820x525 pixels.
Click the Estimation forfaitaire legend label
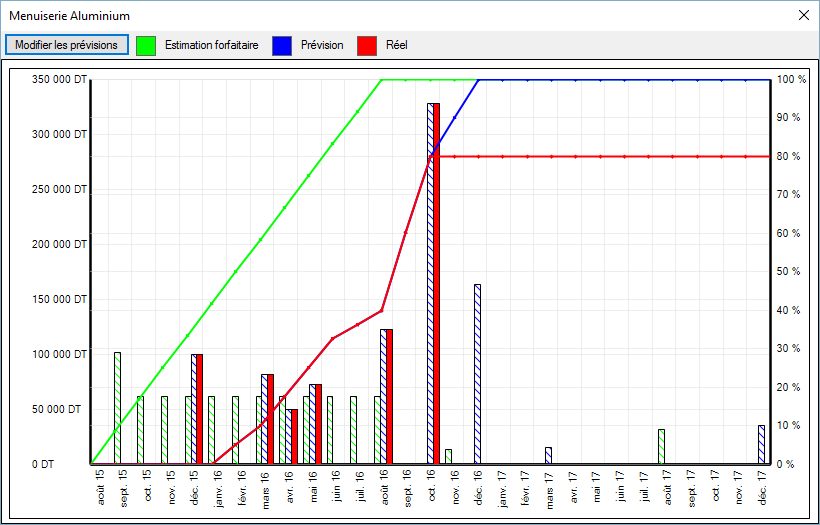coord(211,45)
